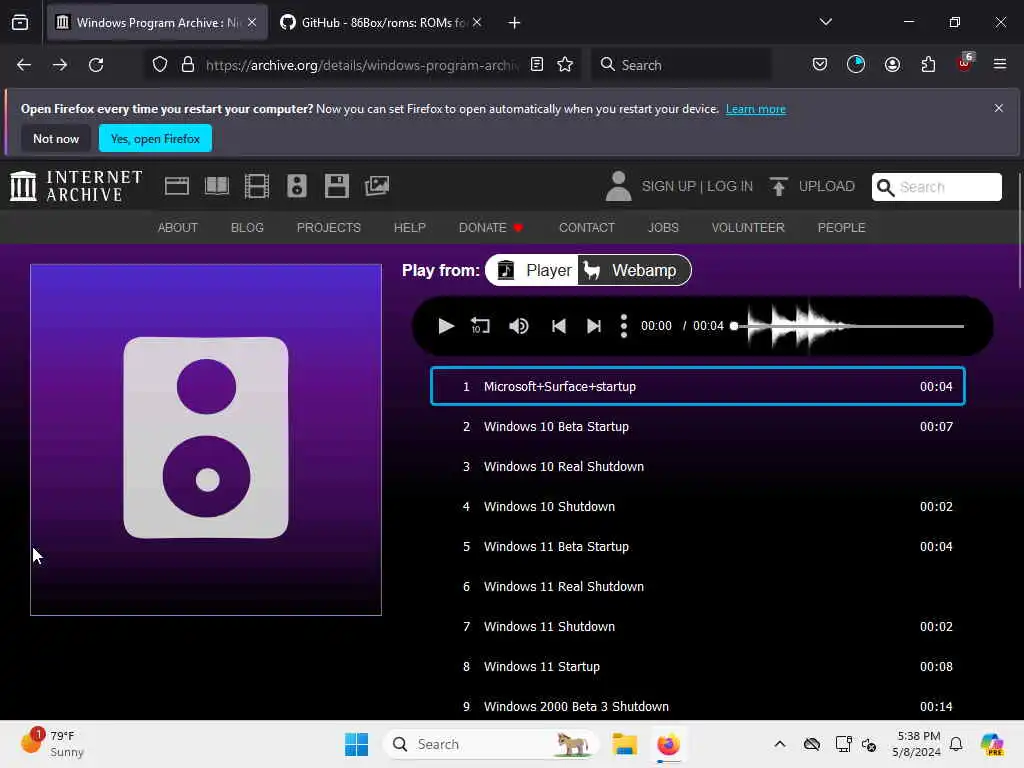Select track Microsoft+Surface+startup
This screenshot has height=768, width=1024.
coord(697,386)
